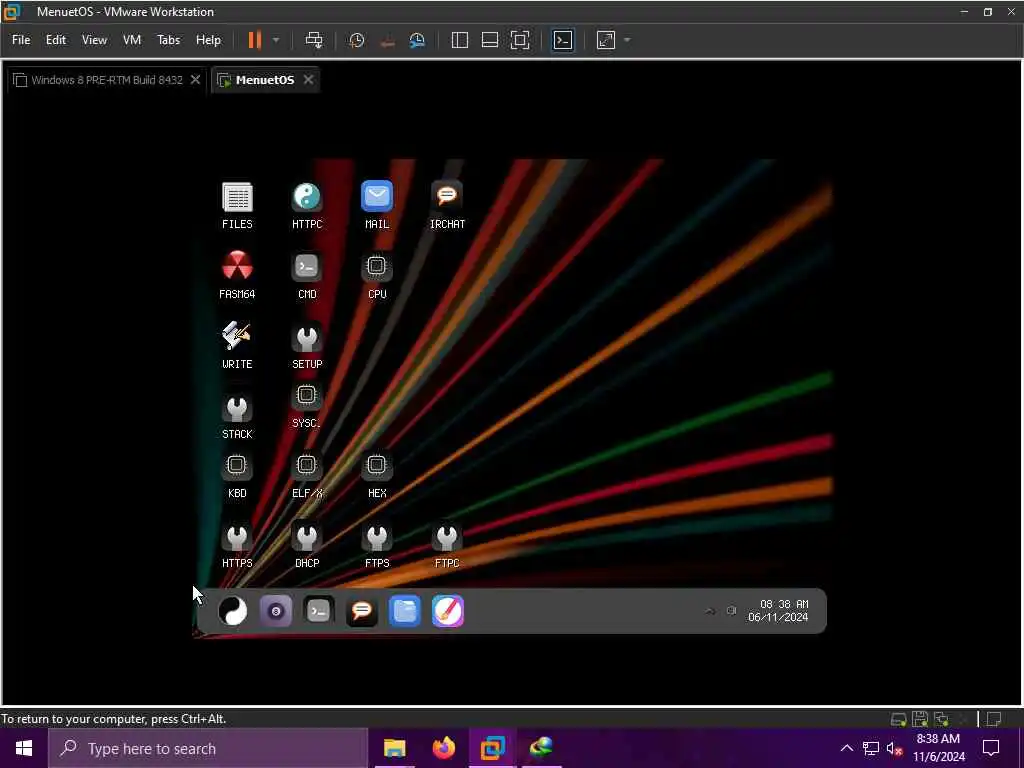Open Firefox from the taskbar
The width and height of the screenshot is (1024, 768).
444,748
